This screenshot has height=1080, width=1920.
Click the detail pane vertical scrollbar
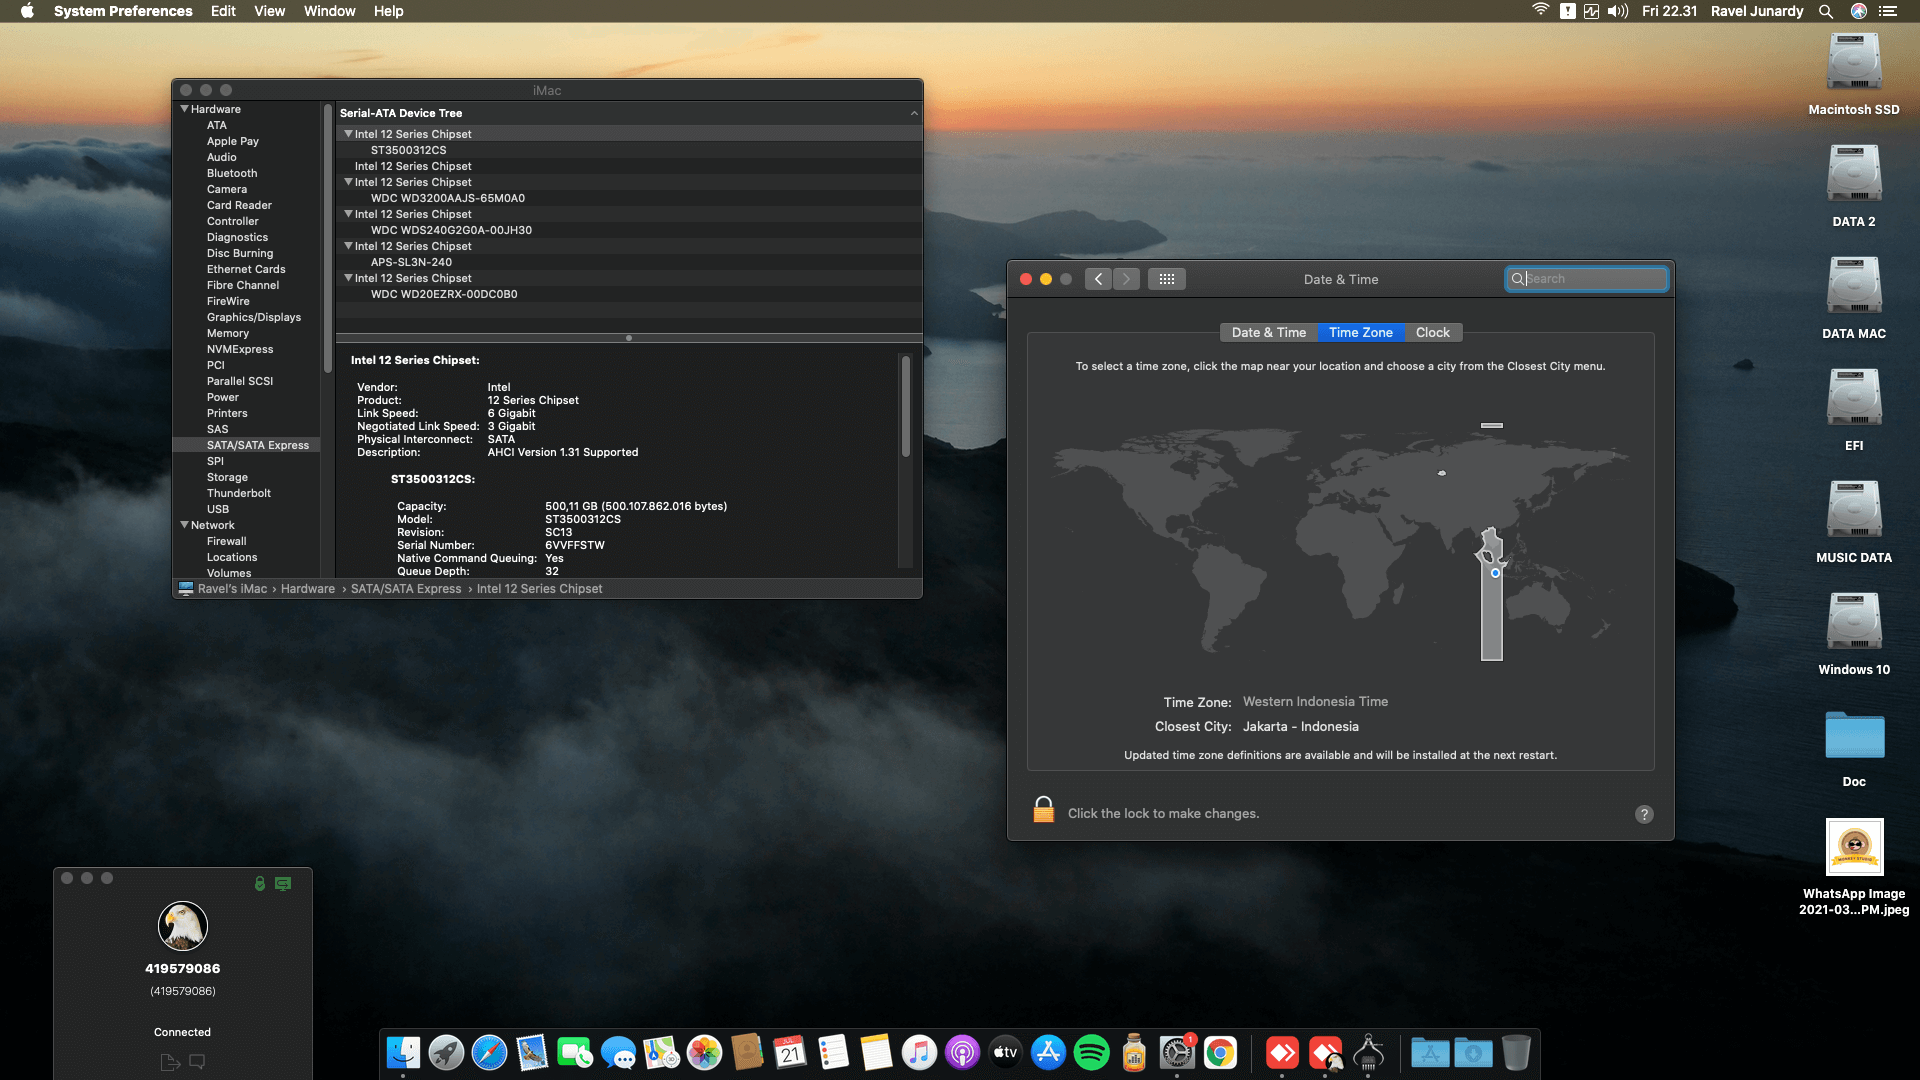905,406
